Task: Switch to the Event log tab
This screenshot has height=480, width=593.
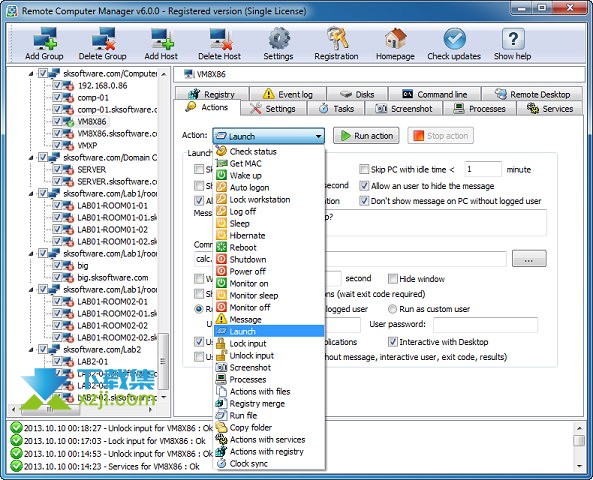Action: click(x=288, y=94)
